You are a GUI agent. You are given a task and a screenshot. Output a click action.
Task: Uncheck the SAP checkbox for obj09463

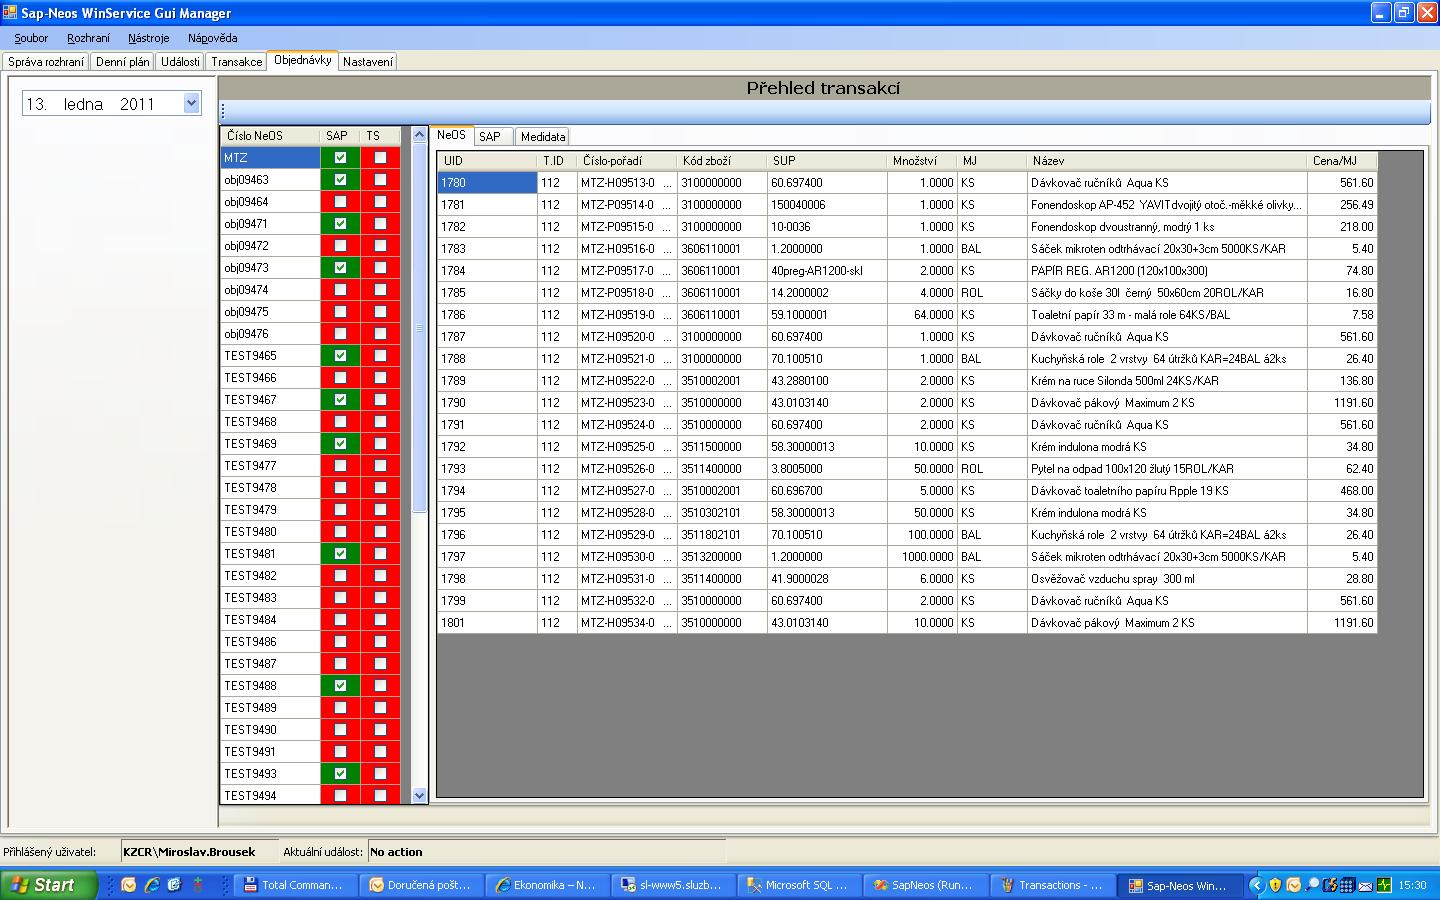pyautogui.click(x=340, y=180)
